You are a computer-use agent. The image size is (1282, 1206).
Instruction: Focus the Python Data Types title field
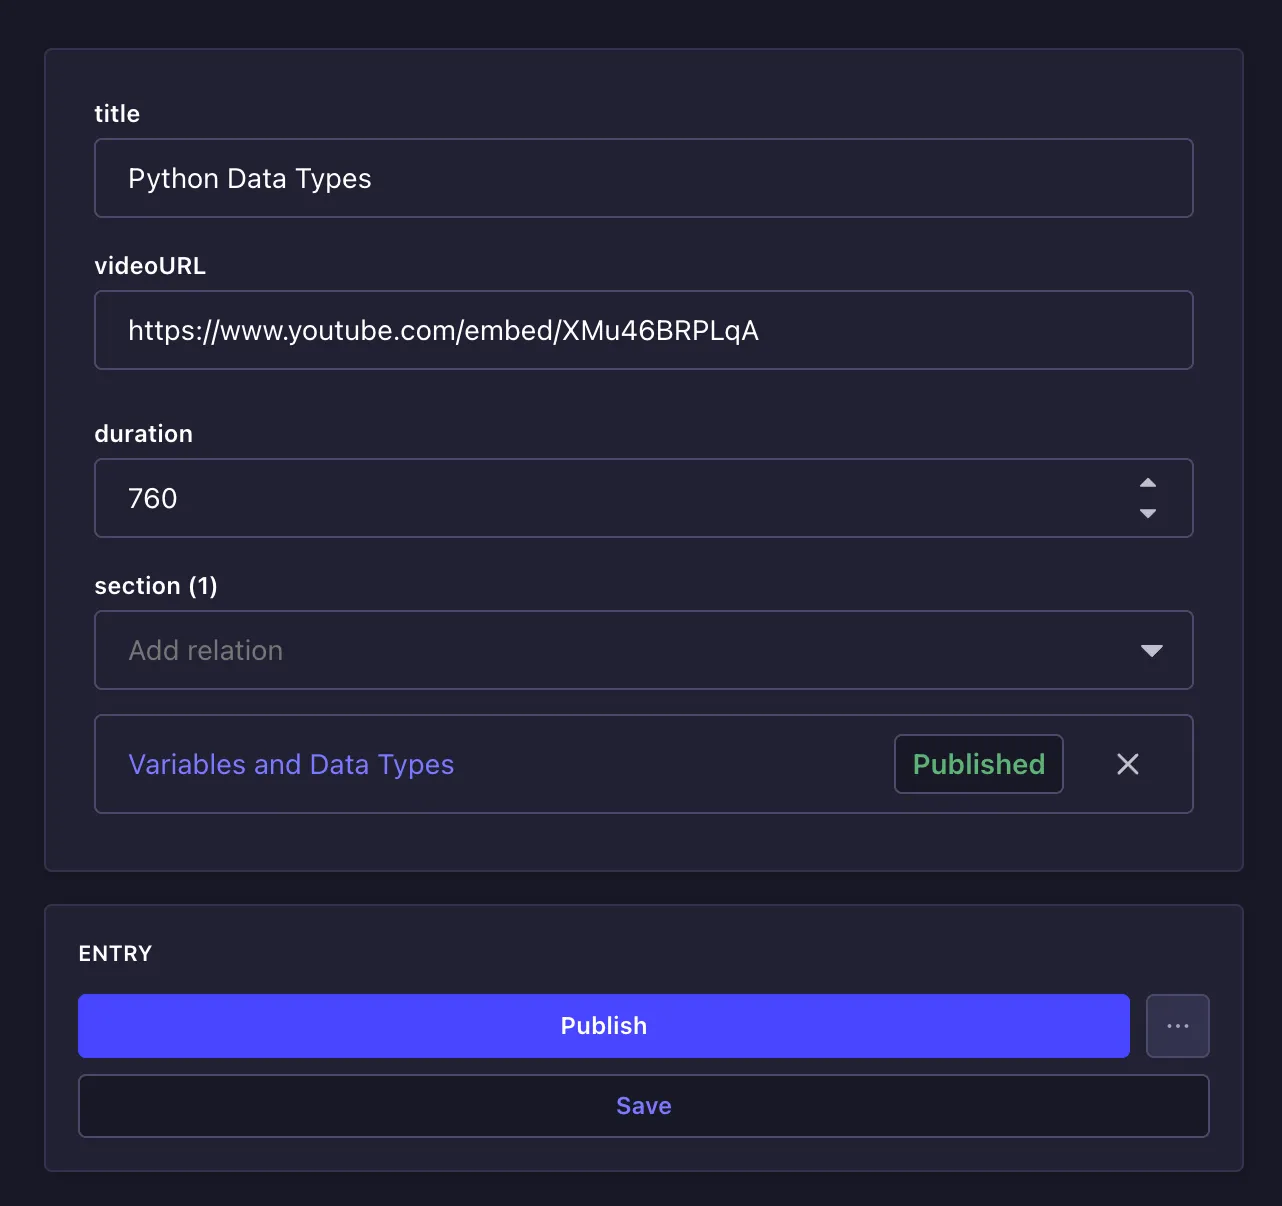[x=643, y=178]
